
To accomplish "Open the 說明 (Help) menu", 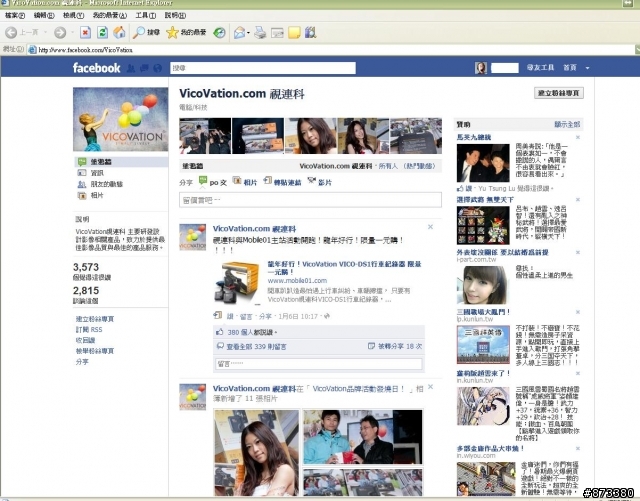I will (x=175, y=16).
